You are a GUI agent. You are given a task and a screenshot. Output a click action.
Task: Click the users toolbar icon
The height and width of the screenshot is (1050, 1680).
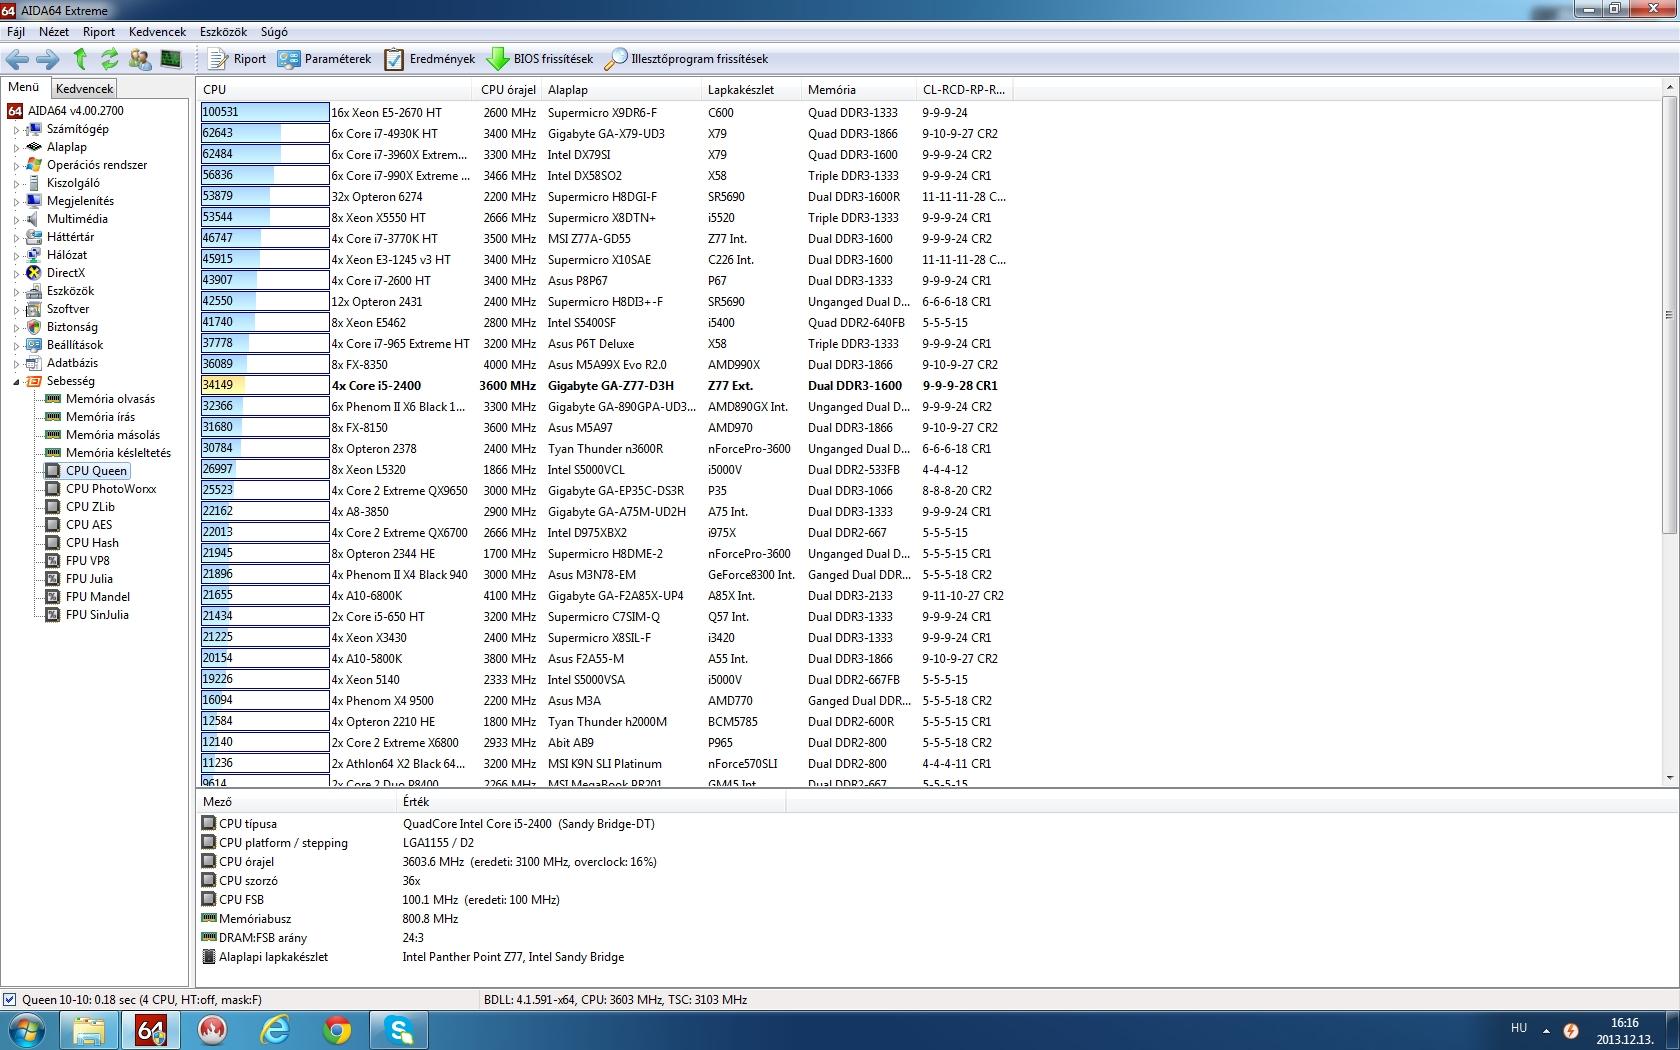(140, 59)
